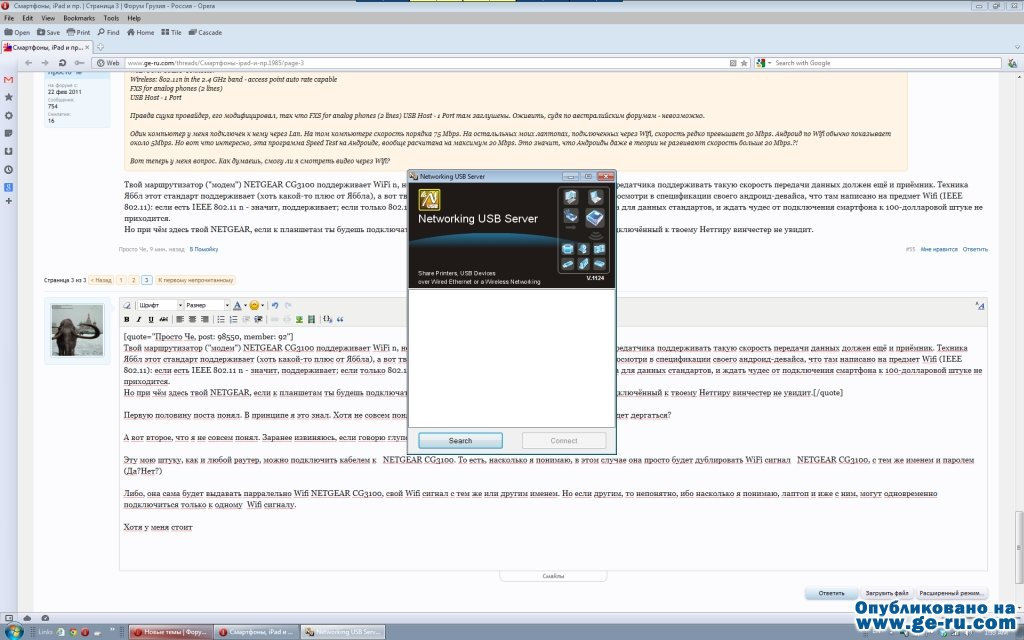Viewport: 1024px width, 640px height.
Task: Click the Ответить reply button
Action: pyautogui.click(x=831, y=593)
